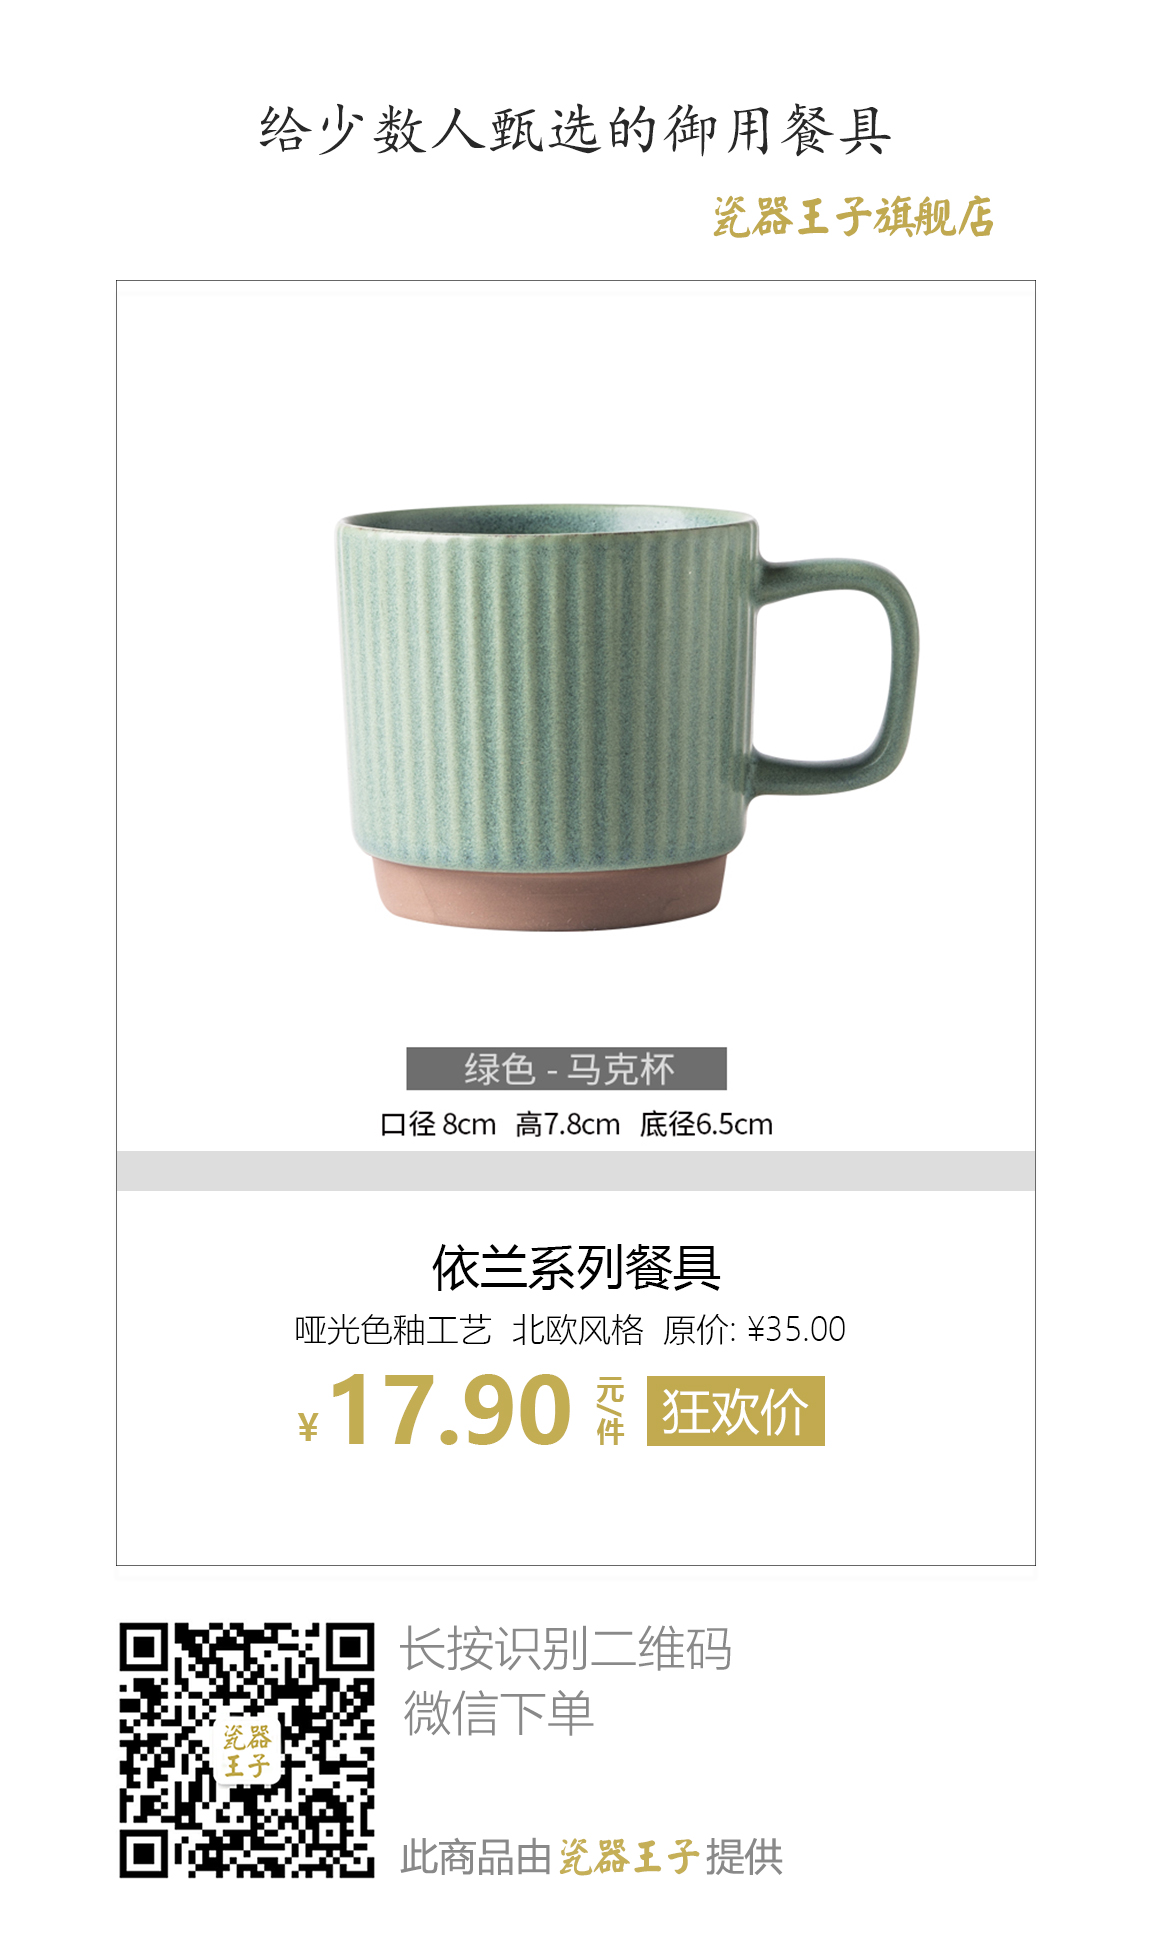Select the 狂欢价 gold badge
This screenshot has height=1944, width=1152.
click(735, 1410)
